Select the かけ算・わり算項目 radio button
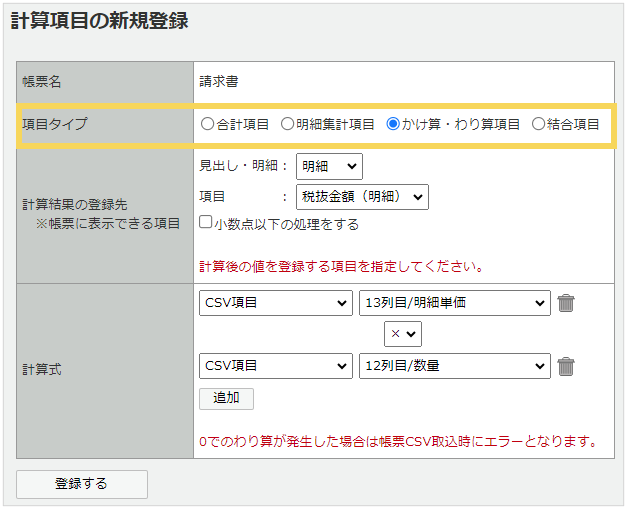 pos(393,124)
